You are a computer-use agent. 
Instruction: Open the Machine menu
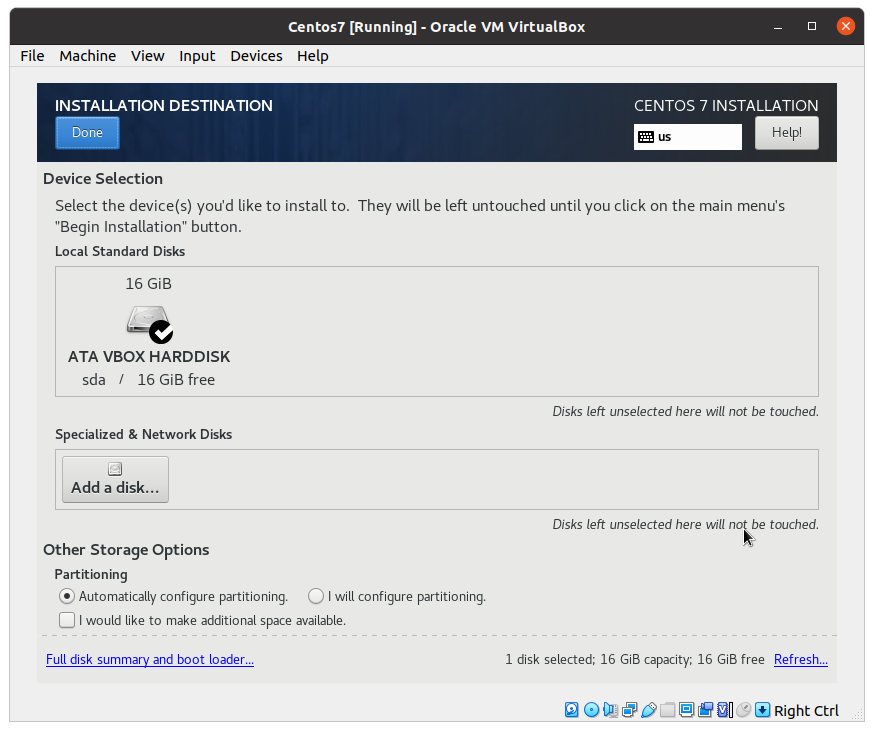click(x=88, y=56)
